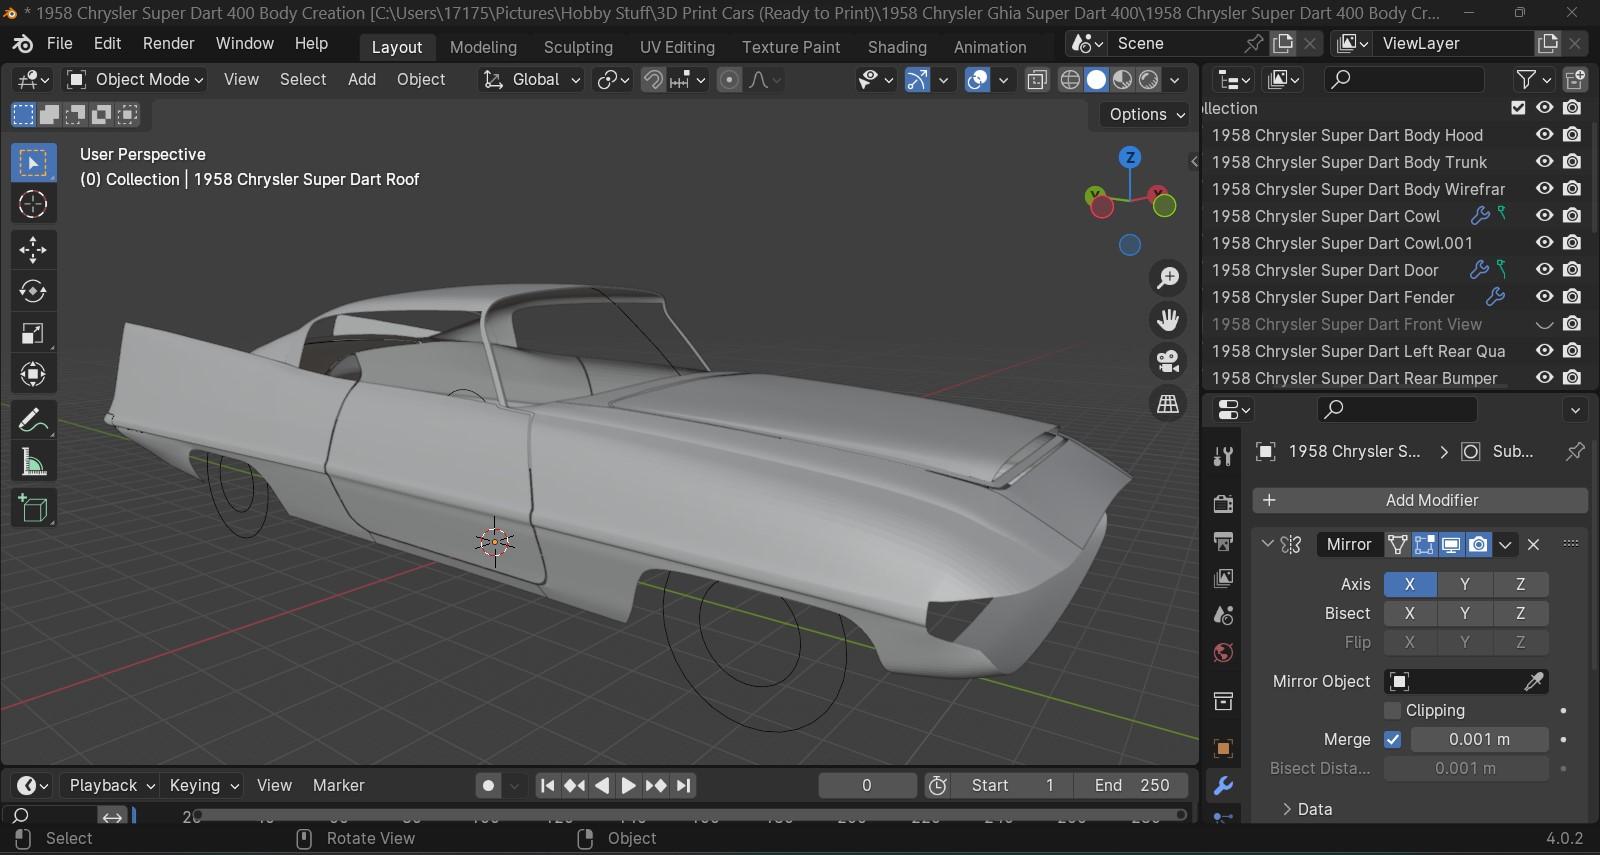Switch to rendered viewport shading
Screen dimensions: 1600x855
click(1149, 80)
